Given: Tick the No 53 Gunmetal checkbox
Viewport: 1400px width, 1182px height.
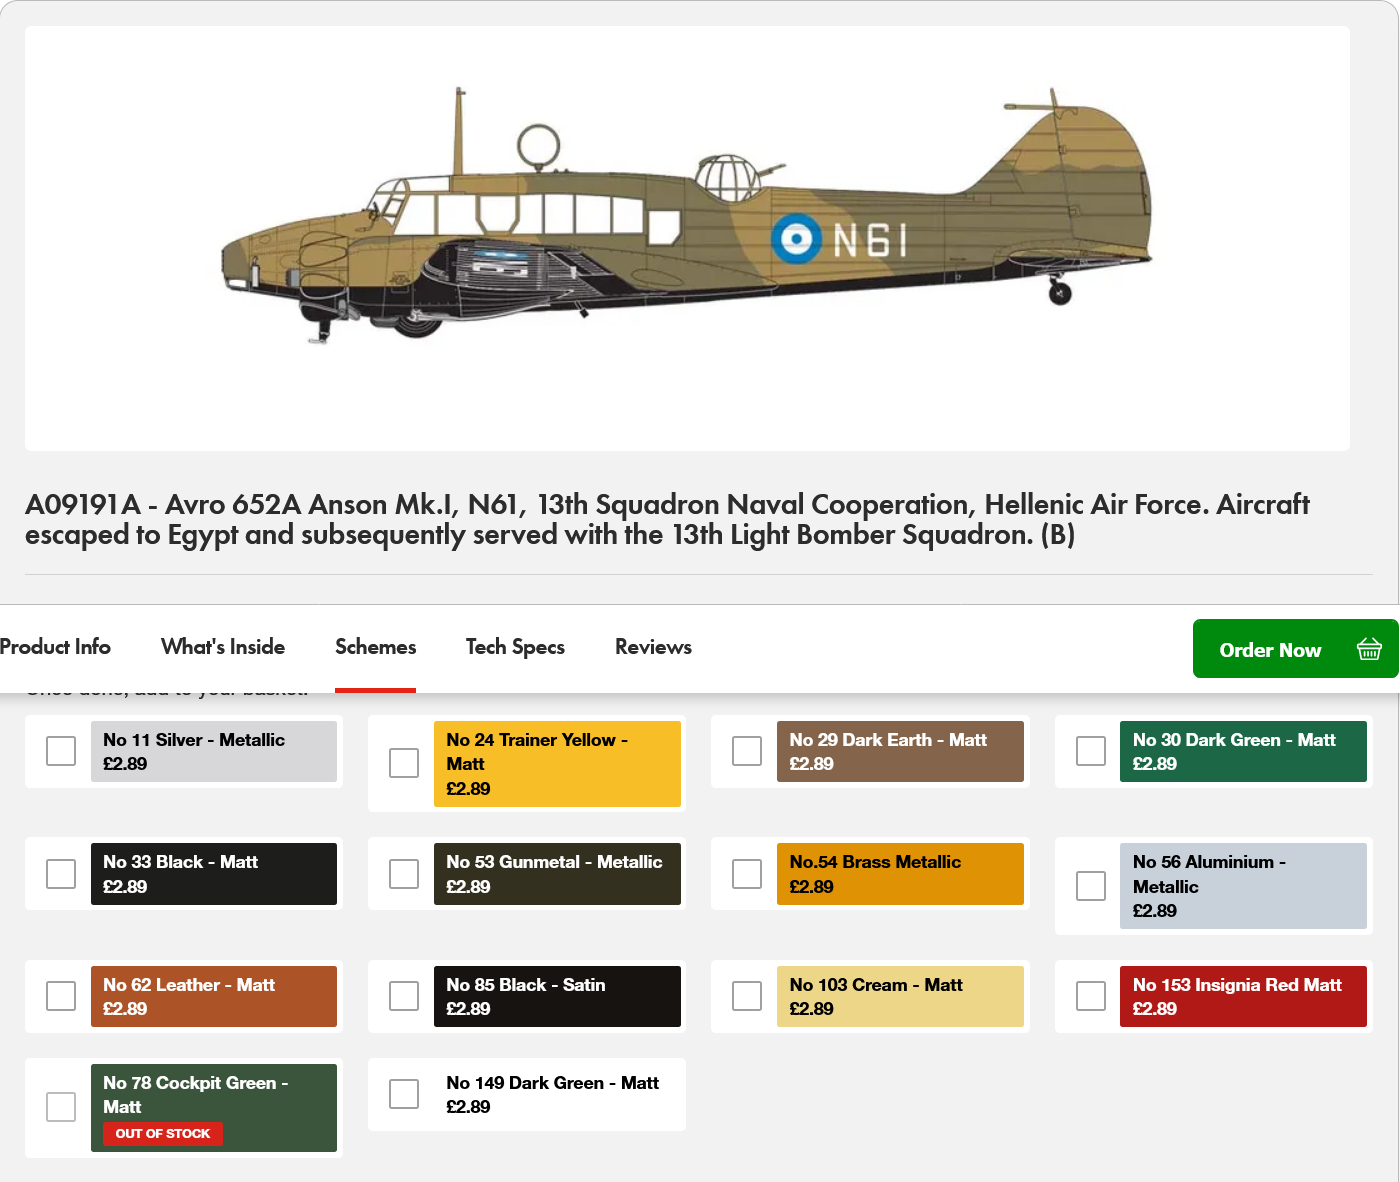Looking at the screenshot, I should click(x=404, y=874).
